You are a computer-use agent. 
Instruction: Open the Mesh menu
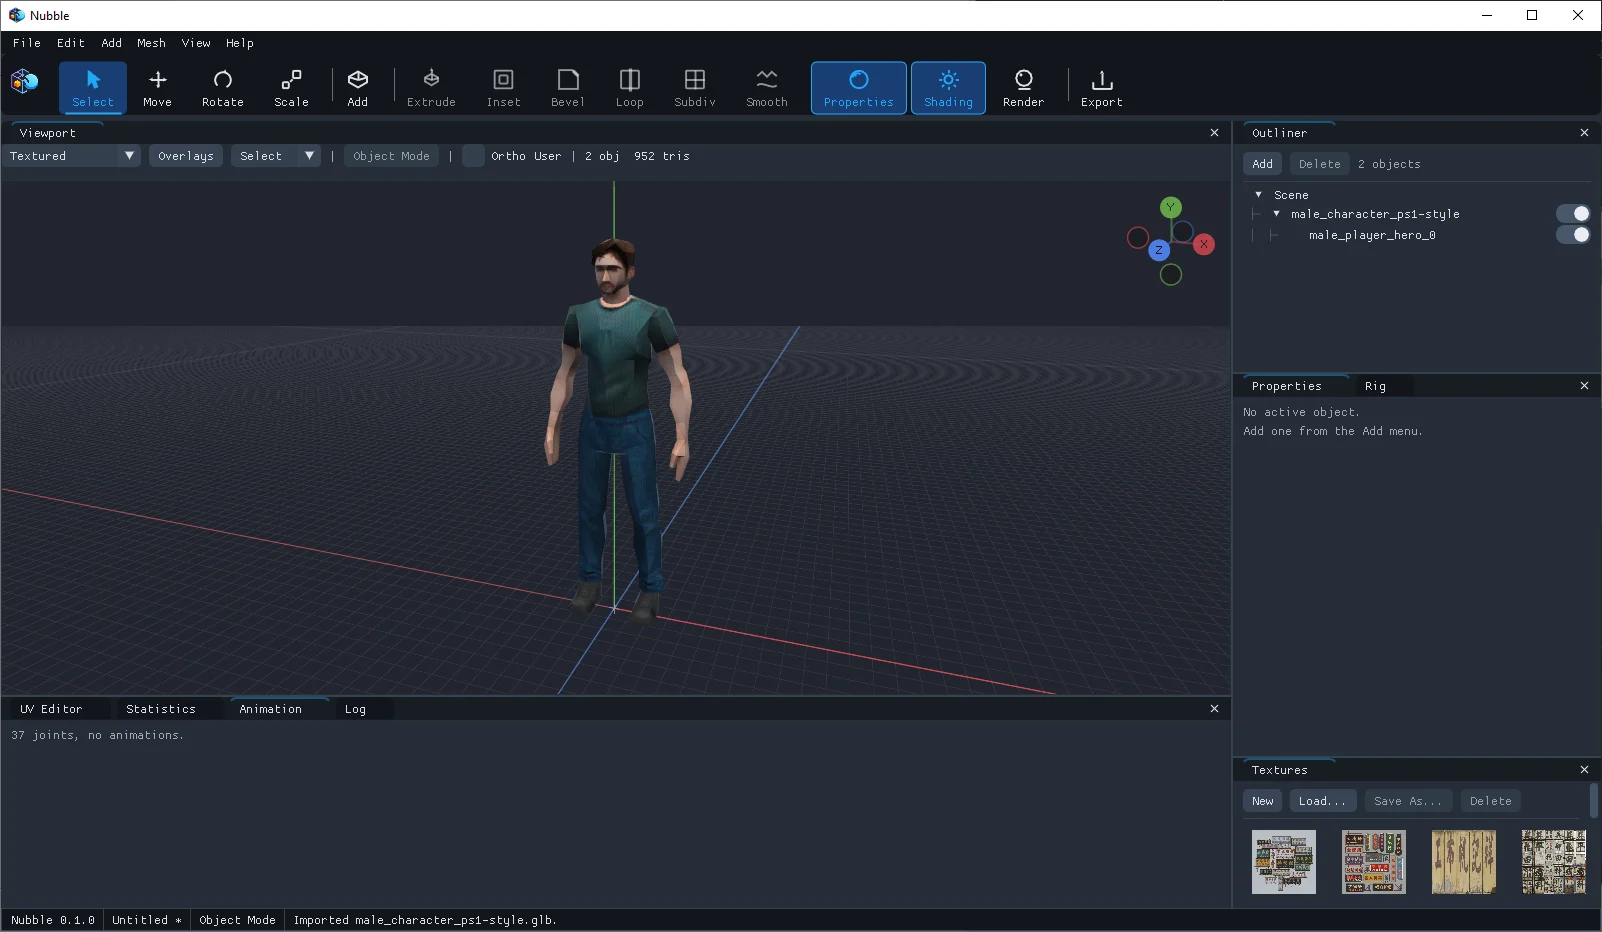[x=152, y=43]
